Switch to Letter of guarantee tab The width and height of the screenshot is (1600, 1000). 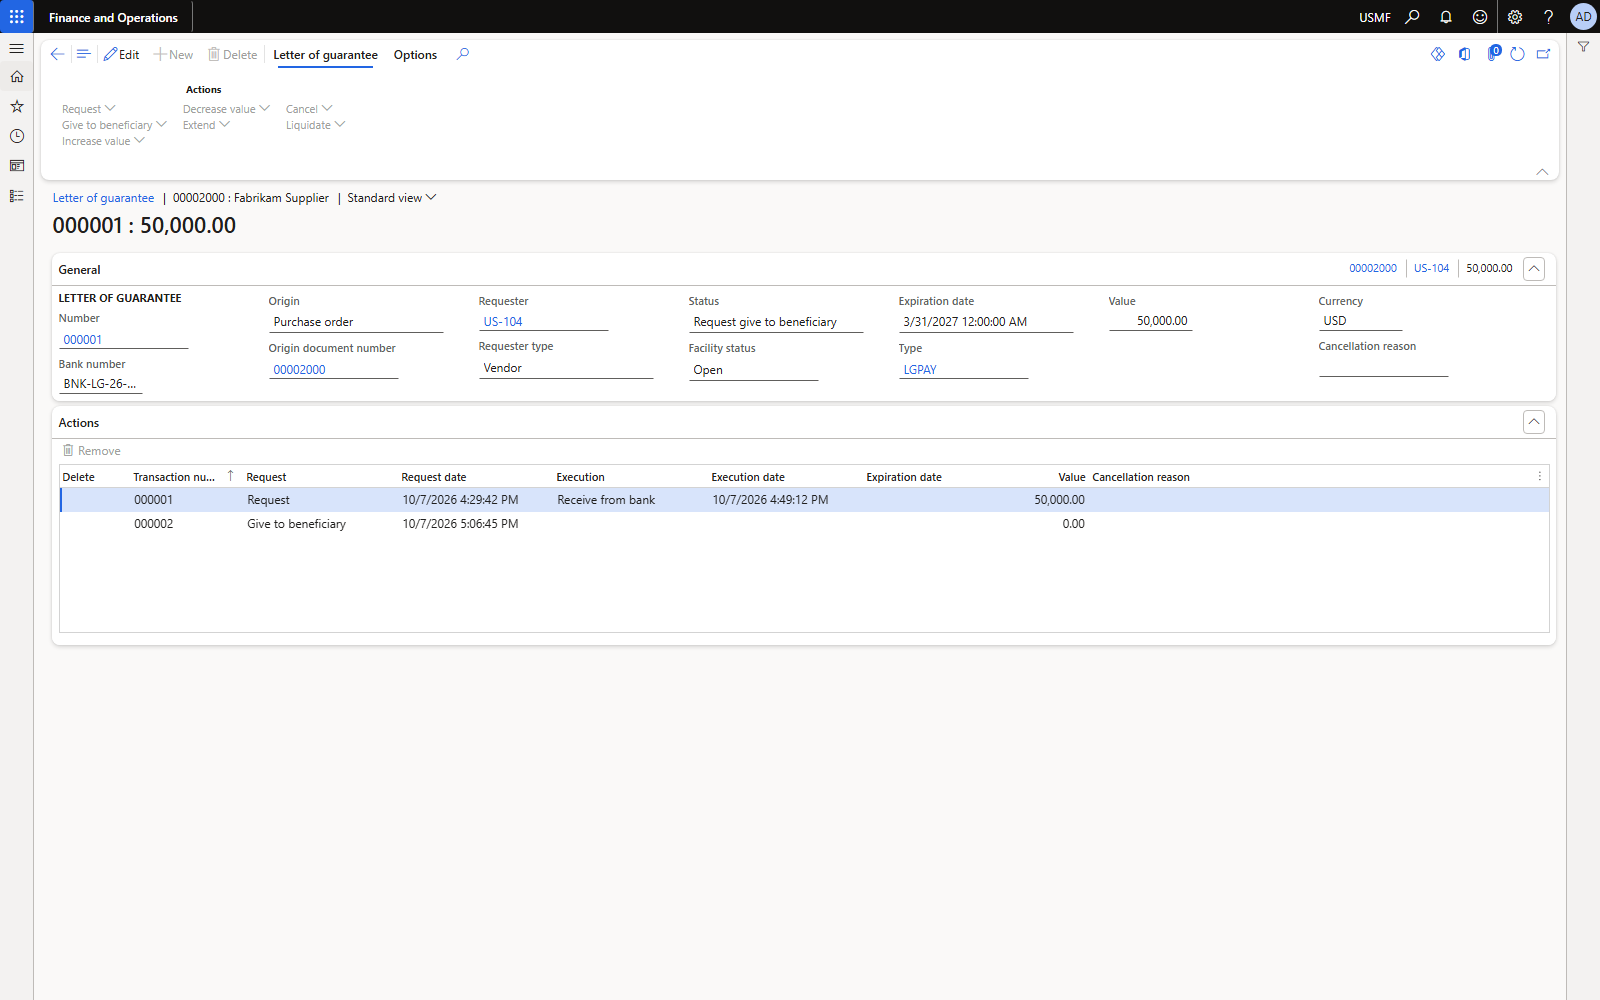coord(325,55)
